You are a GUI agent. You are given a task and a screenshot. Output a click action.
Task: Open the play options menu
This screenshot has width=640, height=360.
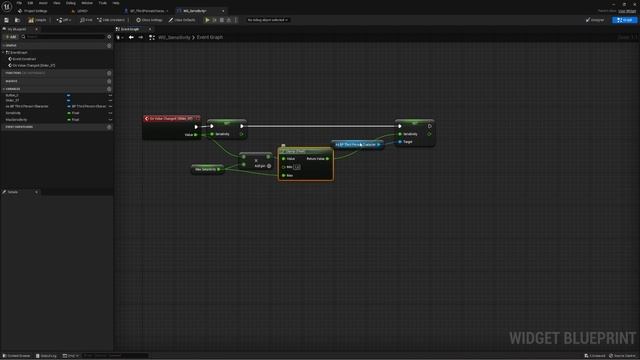point(236,20)
